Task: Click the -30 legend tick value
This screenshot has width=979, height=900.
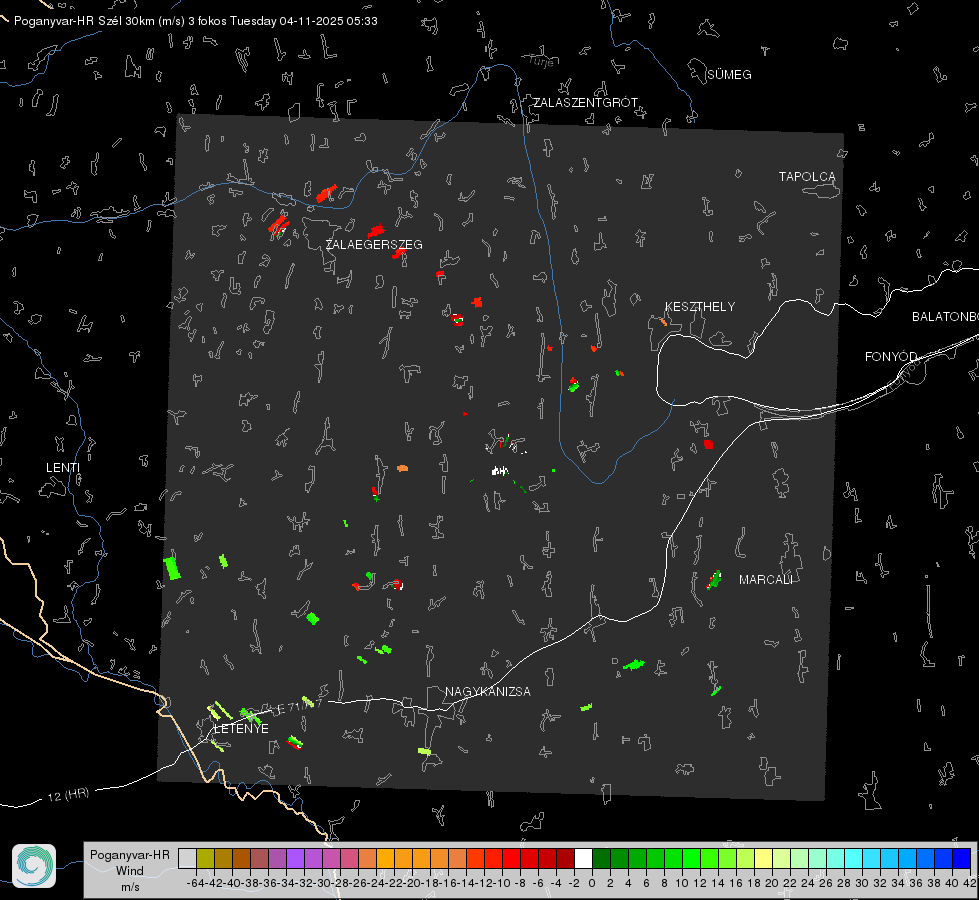Action: [x=322, y=883]
